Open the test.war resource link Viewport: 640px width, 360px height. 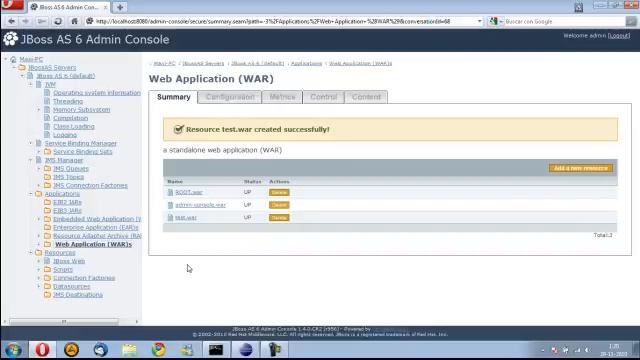point(186,218)
